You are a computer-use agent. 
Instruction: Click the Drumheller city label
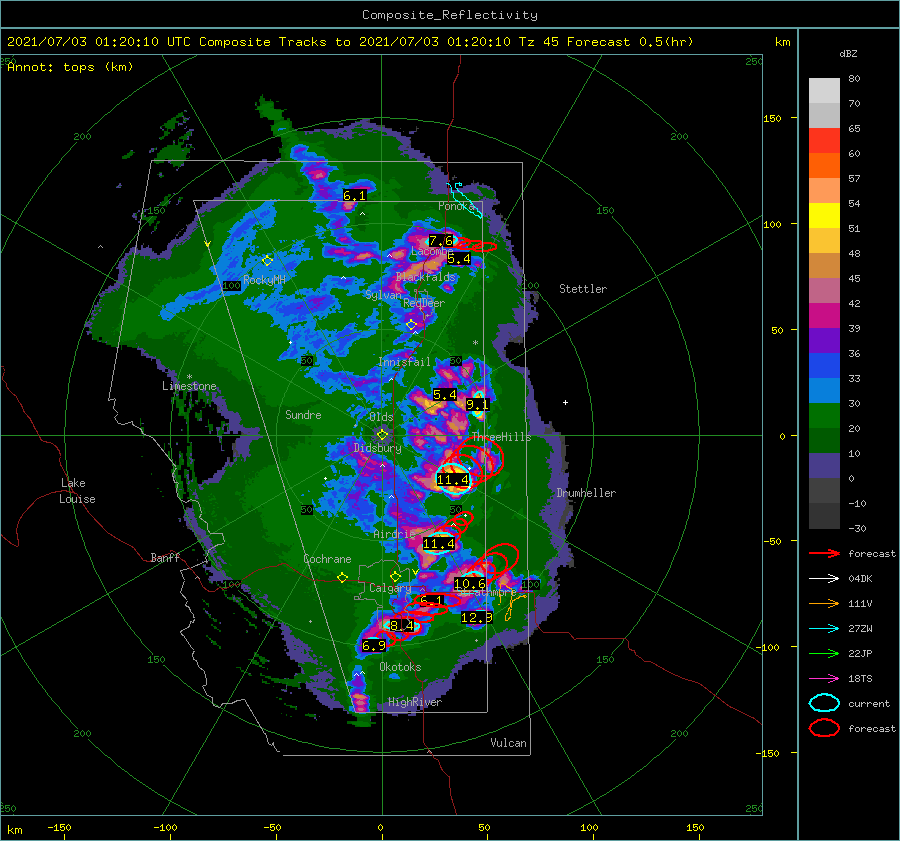click(586, 493)
